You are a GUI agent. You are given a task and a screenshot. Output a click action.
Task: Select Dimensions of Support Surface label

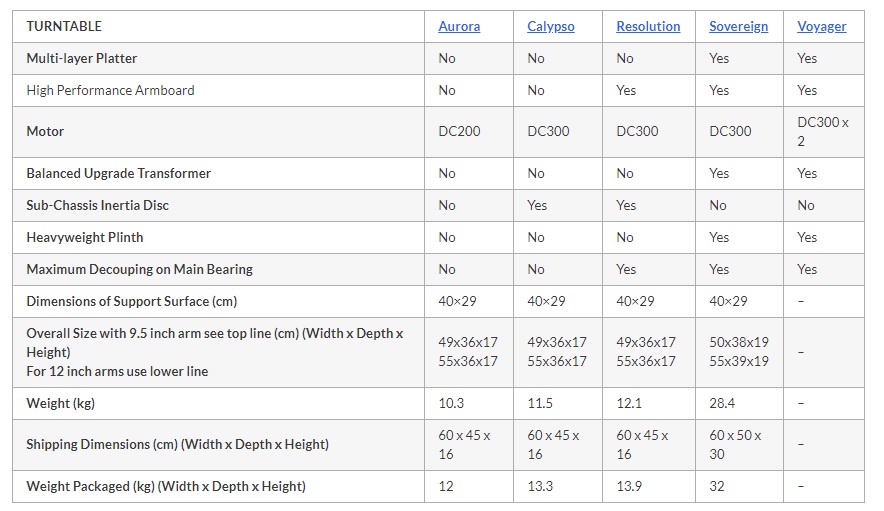(131, 302)
